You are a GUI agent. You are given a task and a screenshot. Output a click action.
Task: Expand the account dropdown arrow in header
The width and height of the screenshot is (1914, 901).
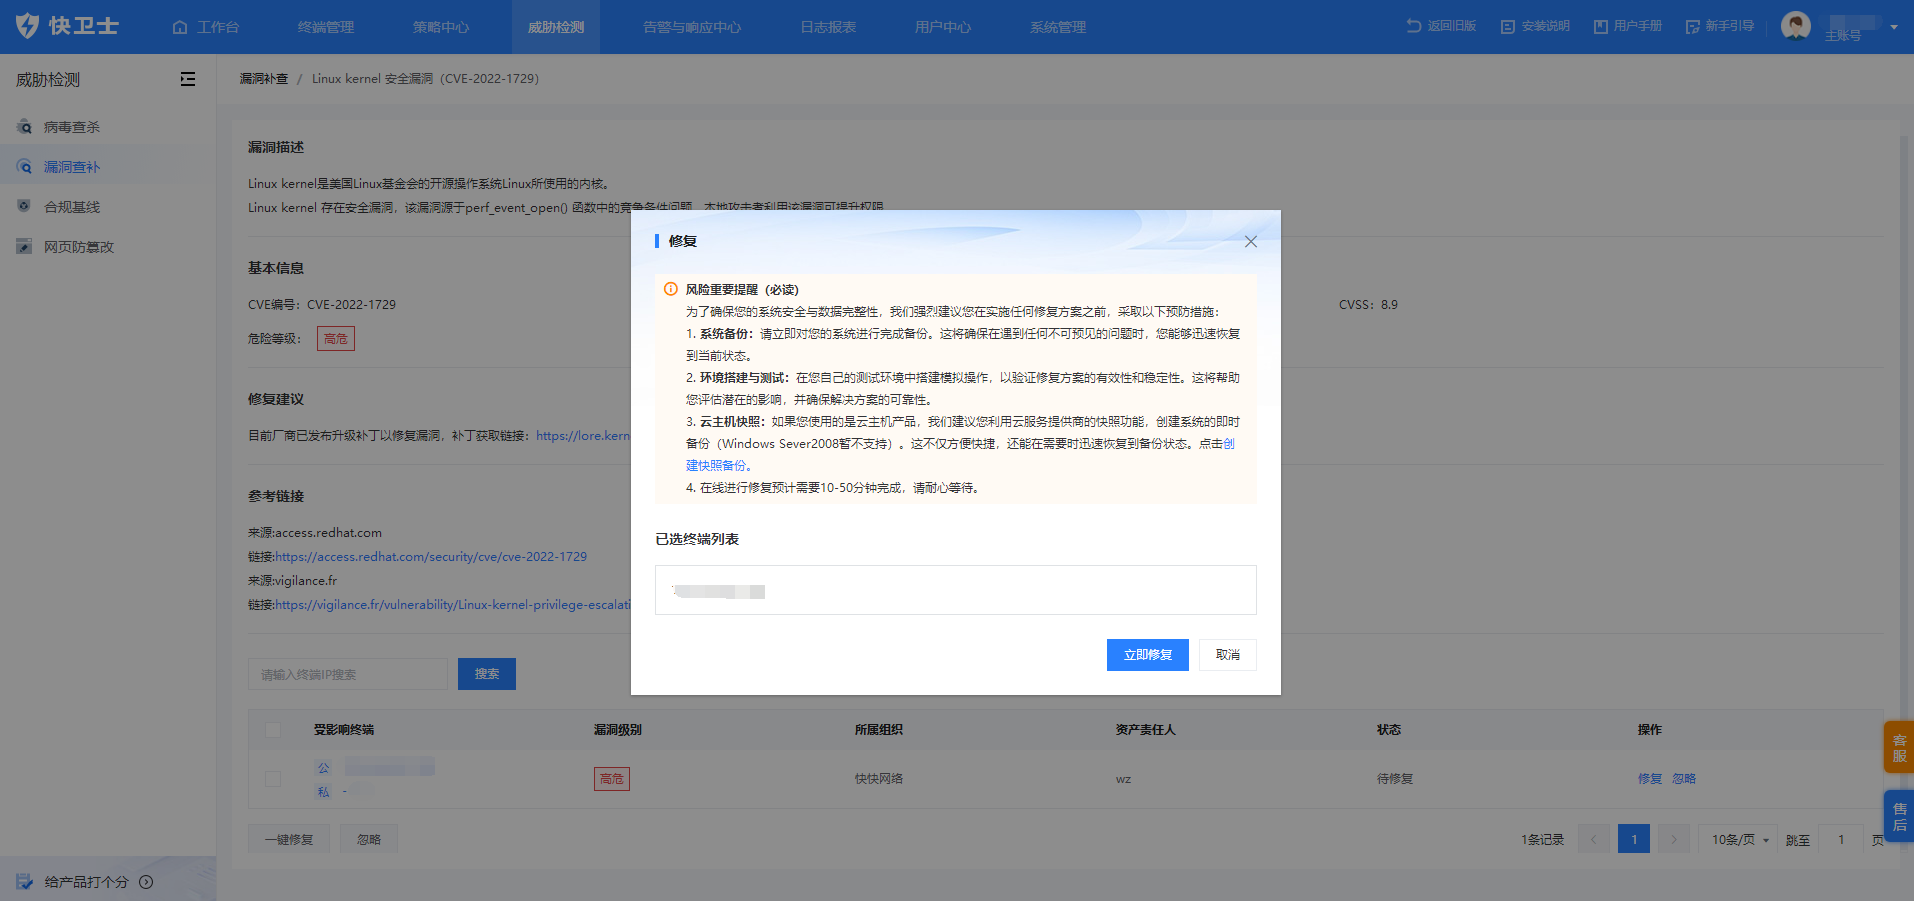[x=1894, y=27]
